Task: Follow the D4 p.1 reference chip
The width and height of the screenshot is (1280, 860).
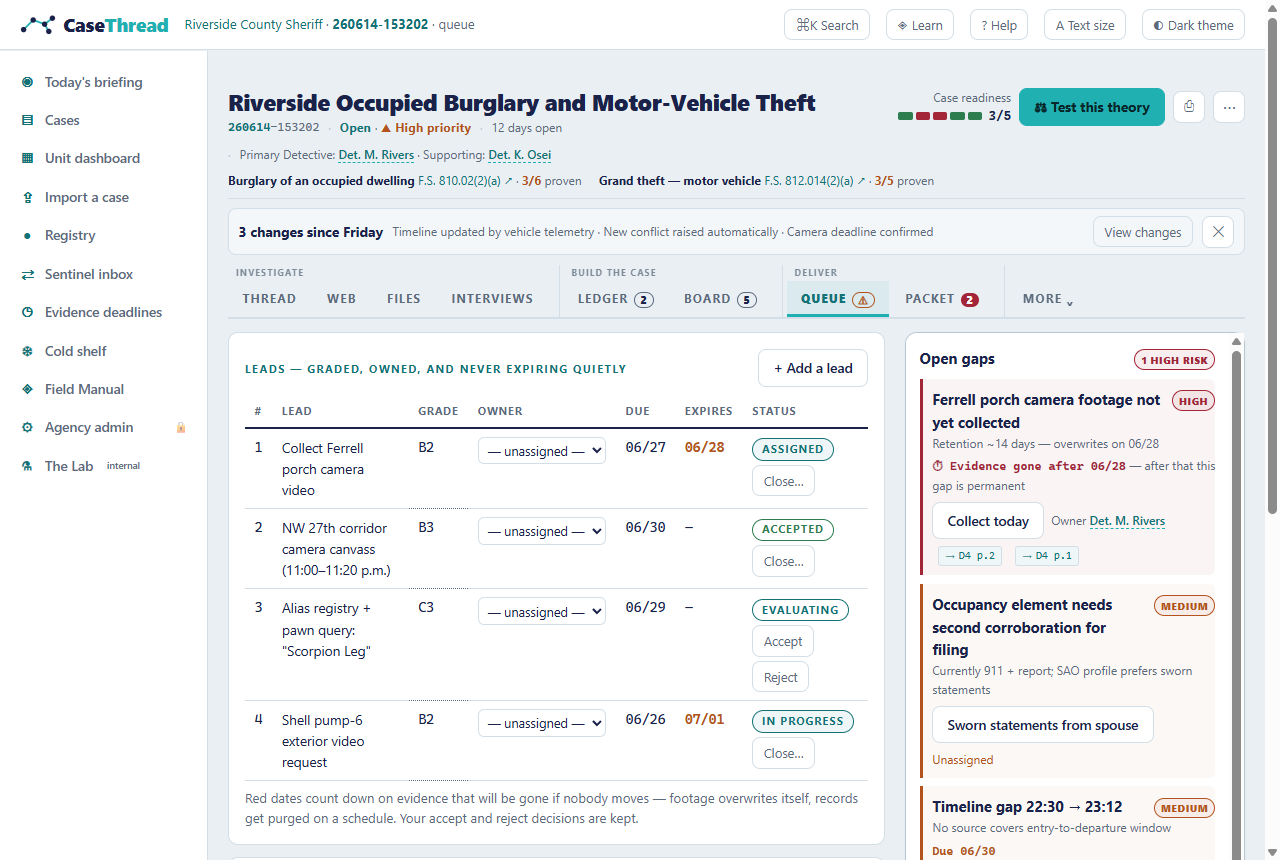Action: tap(1046, 556)
